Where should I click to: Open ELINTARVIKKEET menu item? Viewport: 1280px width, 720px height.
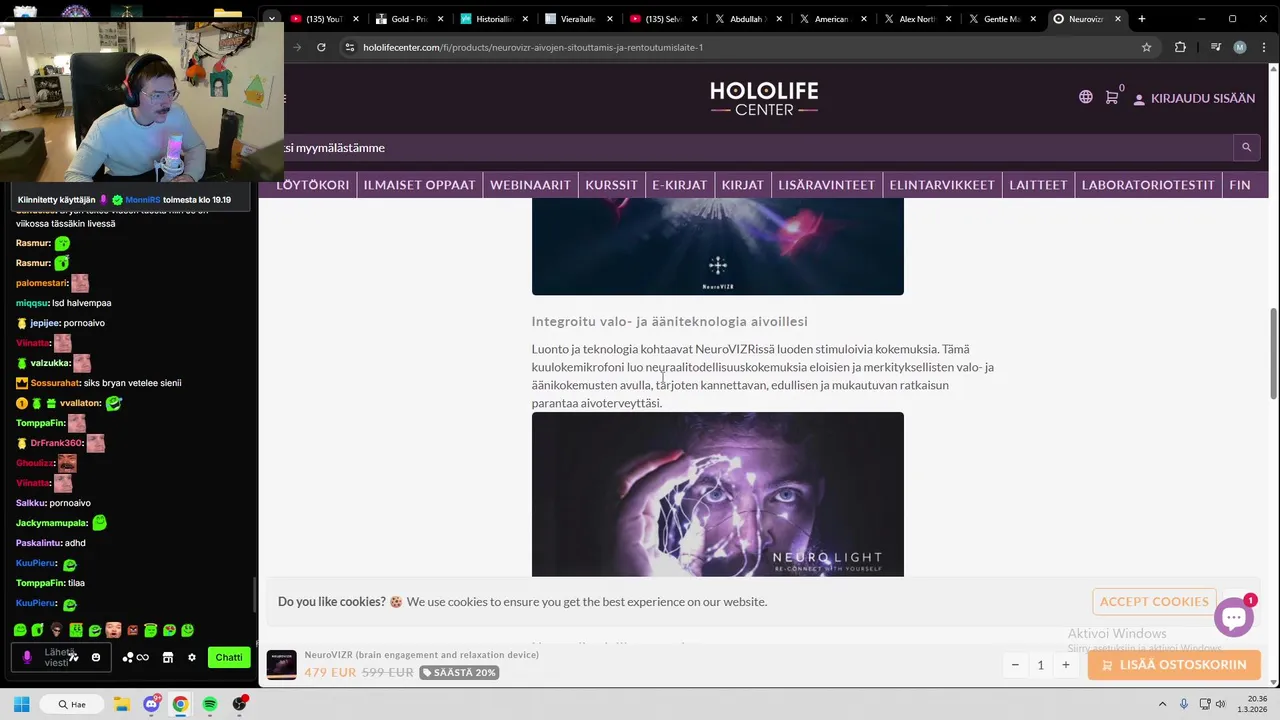[x=942, y=185]
